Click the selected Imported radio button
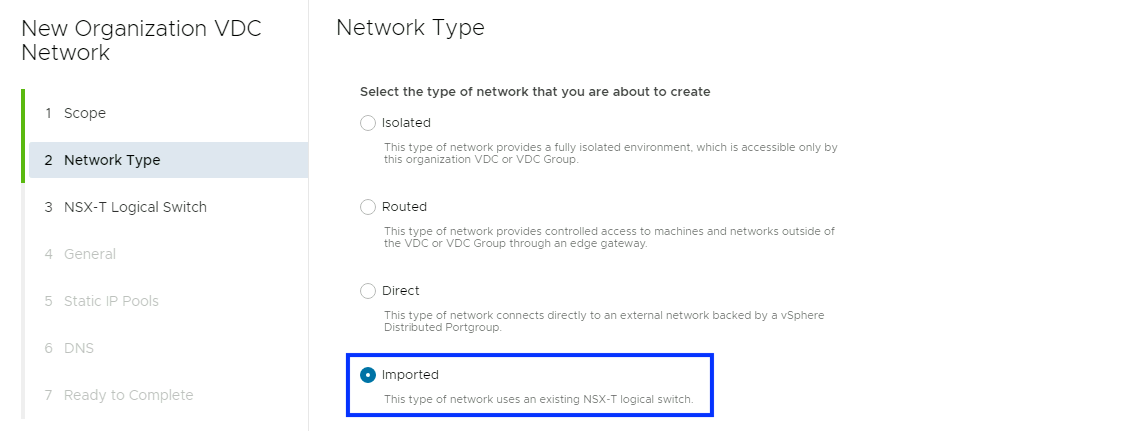 (x=368, y=375)
